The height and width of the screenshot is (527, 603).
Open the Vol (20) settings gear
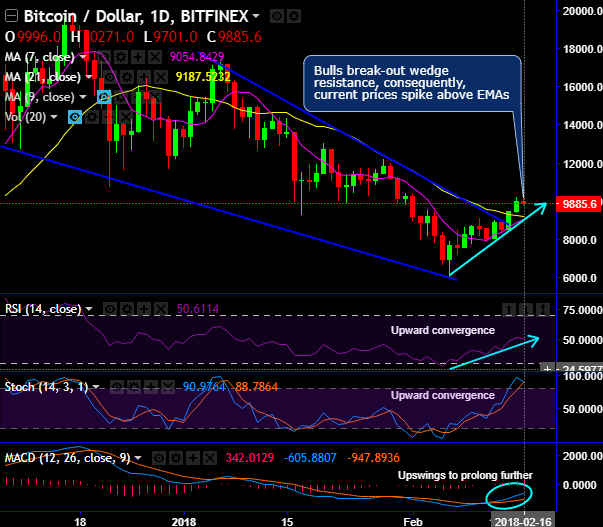tap(92, 117)
